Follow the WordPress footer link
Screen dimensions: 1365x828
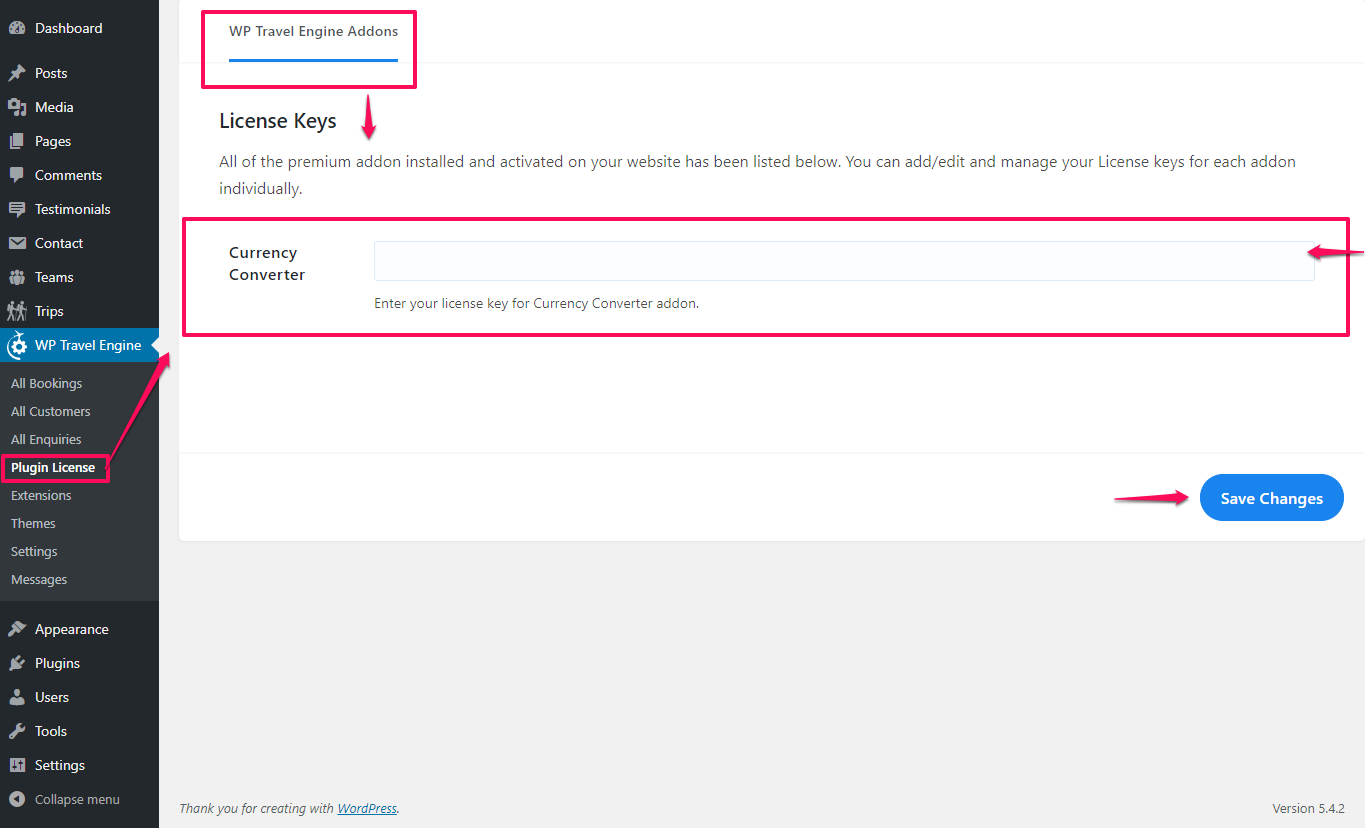(x=367, y=808)
